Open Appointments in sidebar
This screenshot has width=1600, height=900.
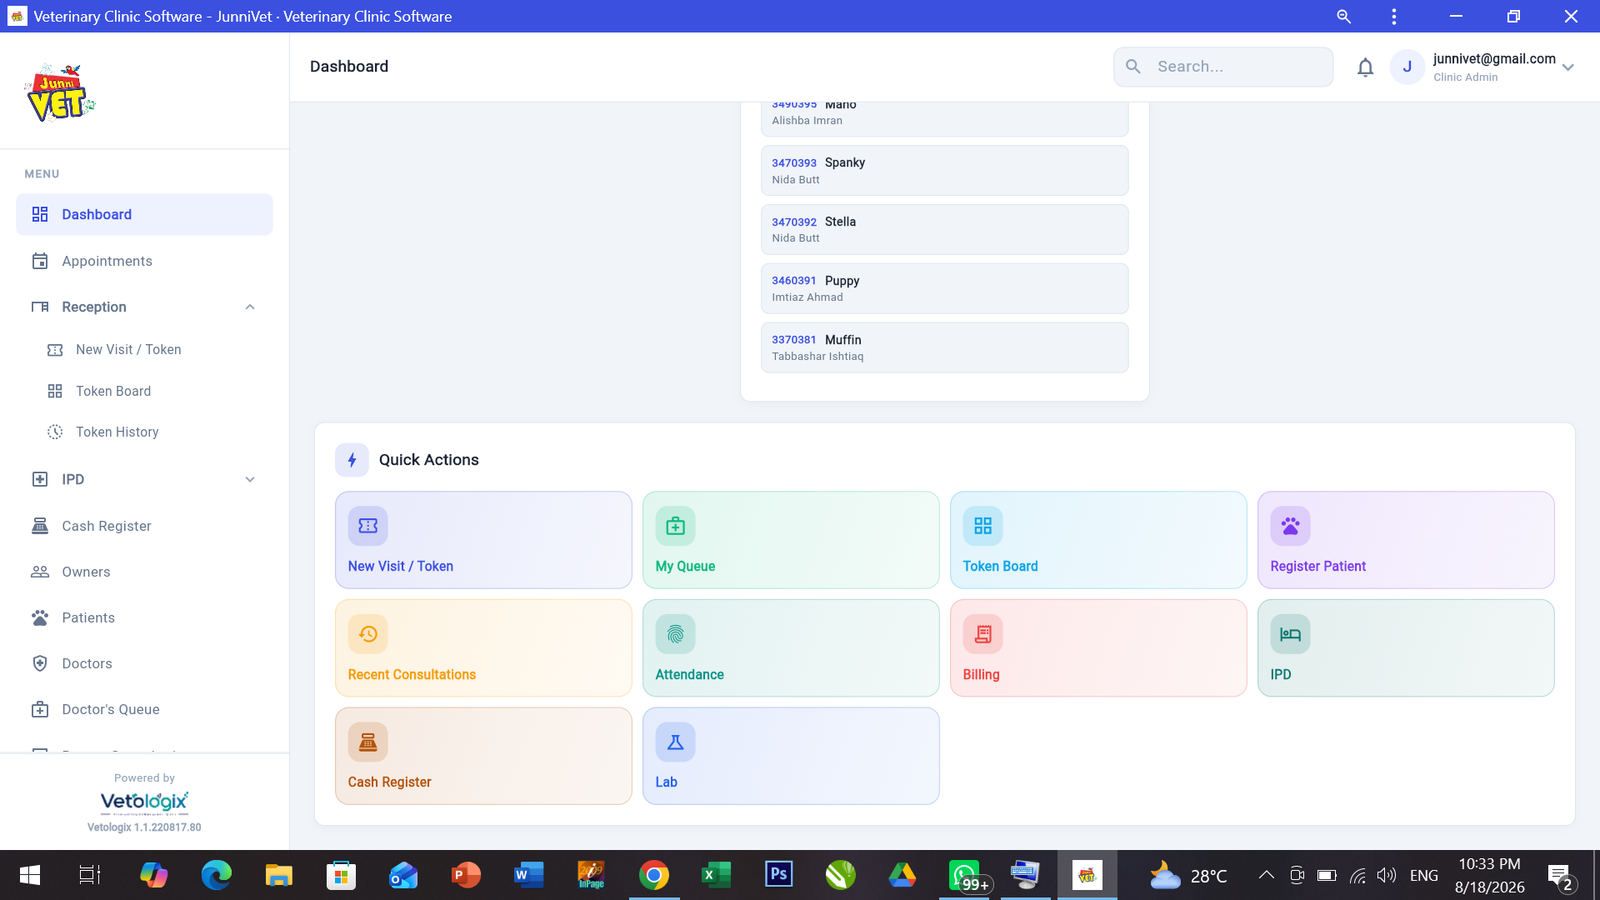tap(144, 261)
